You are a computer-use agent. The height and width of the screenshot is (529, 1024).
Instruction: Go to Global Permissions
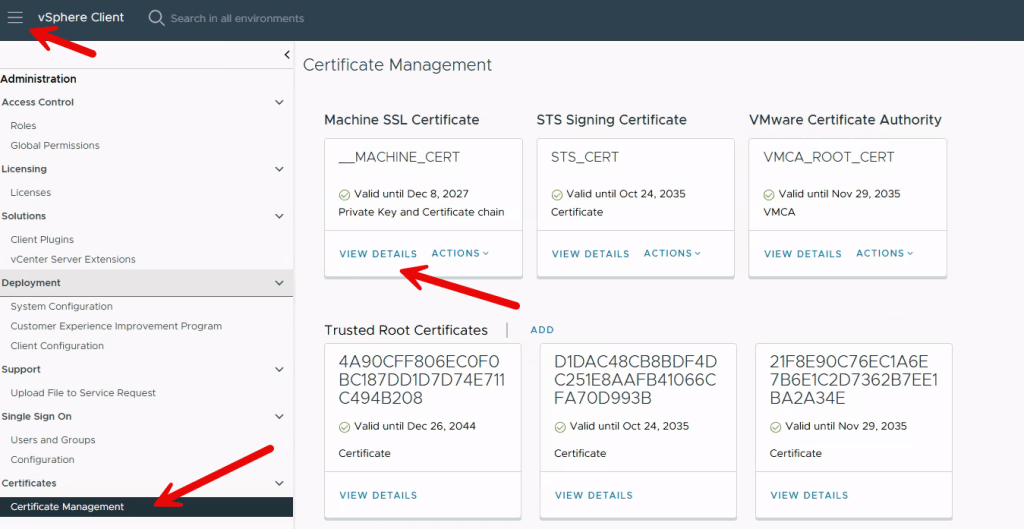55,145
